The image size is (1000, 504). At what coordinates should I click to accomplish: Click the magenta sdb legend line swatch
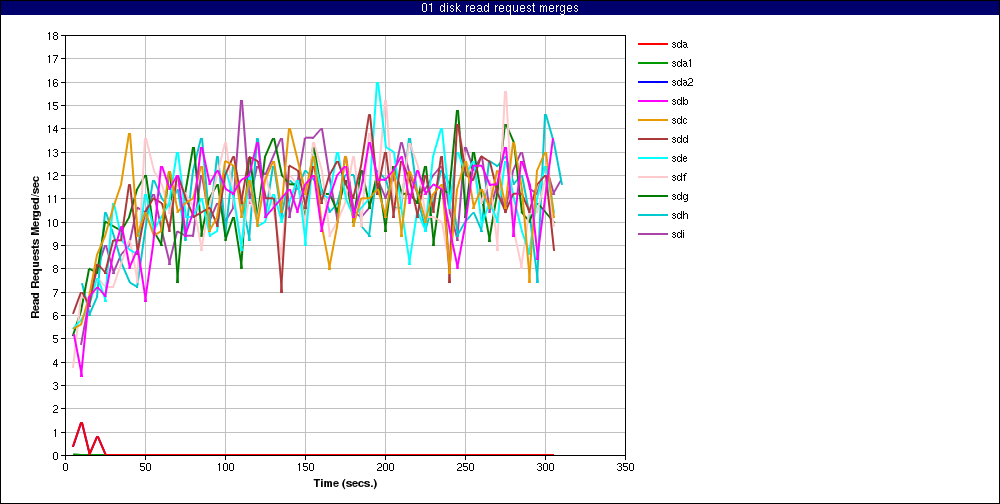pos(652,101)
